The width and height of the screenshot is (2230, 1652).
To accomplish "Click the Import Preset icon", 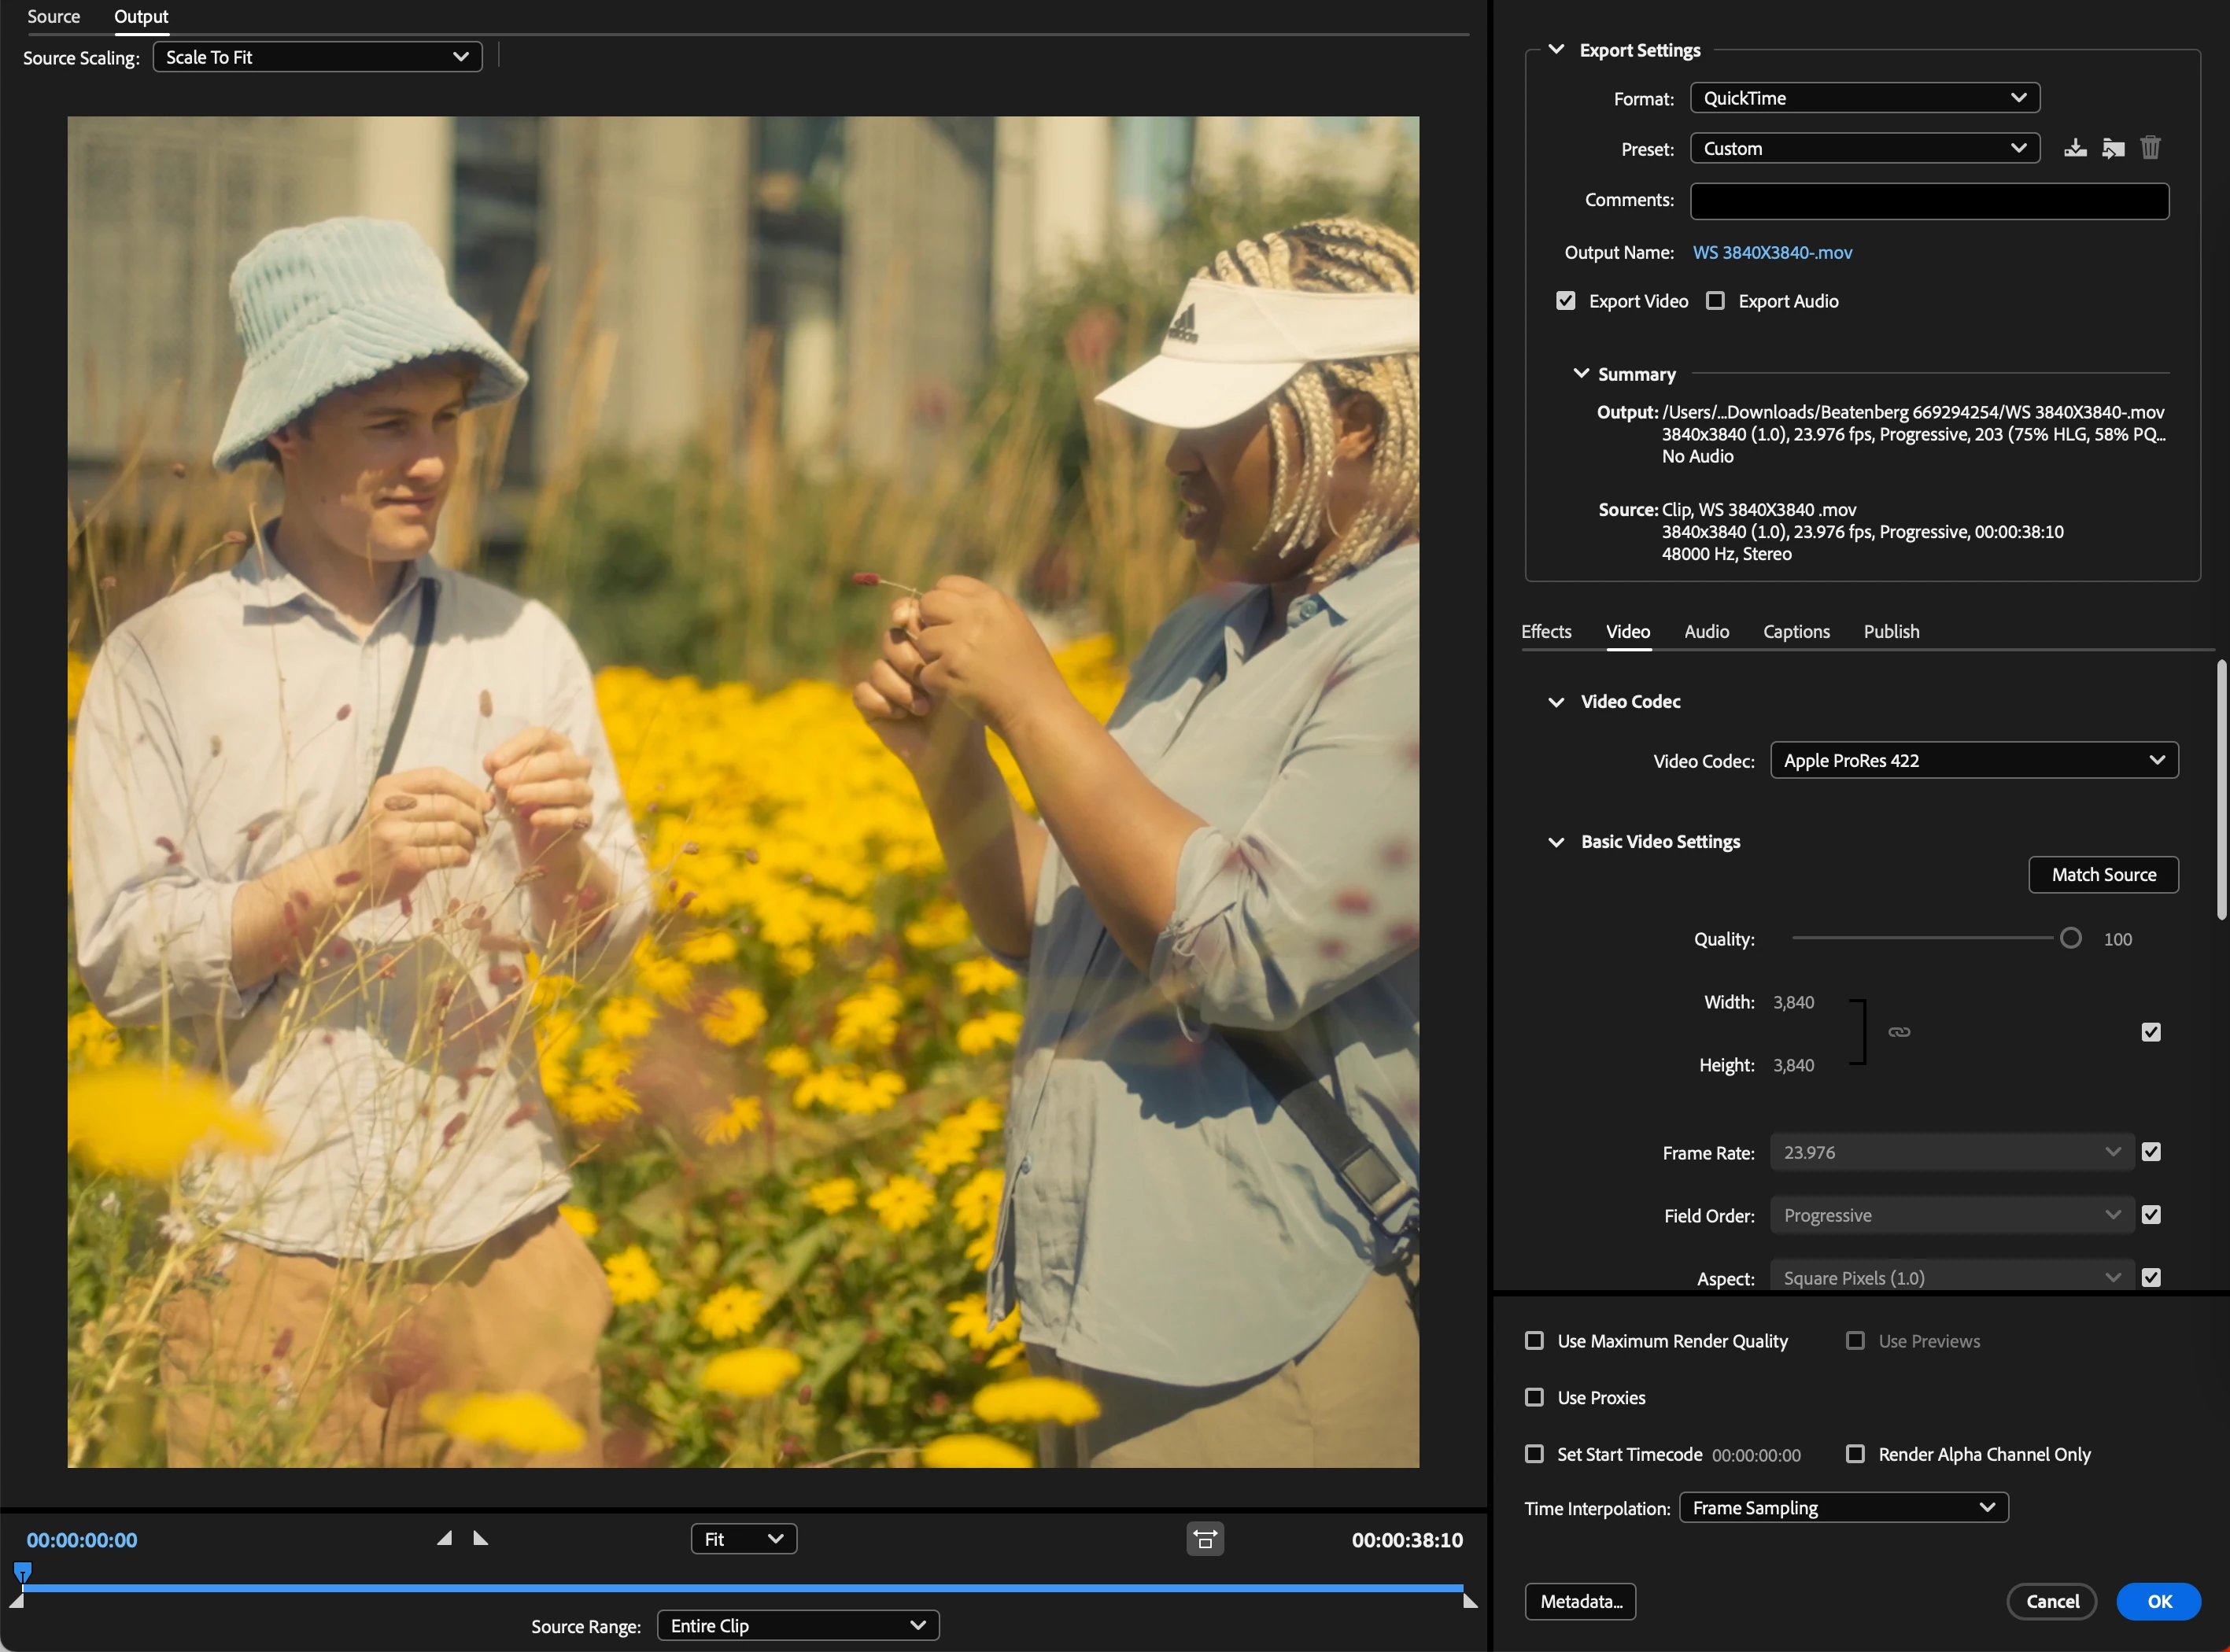I will [x=2113, y=148].
